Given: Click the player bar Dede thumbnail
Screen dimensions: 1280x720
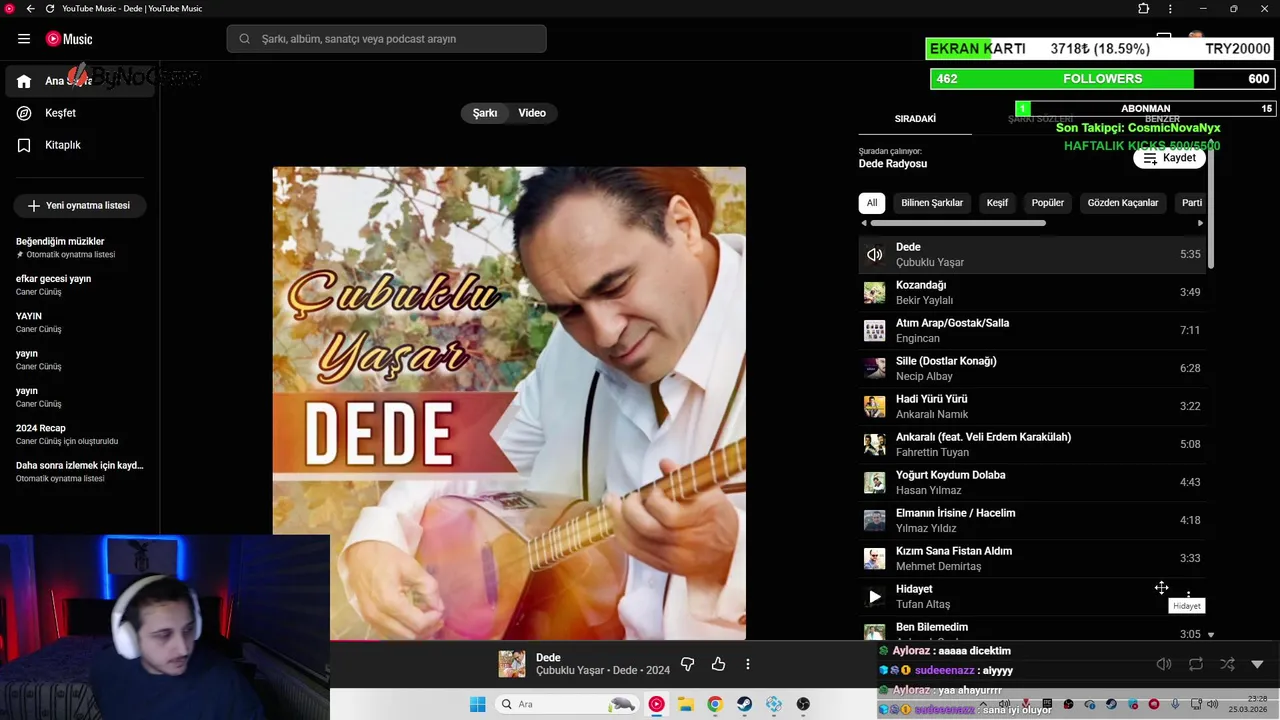Looking at the screenshot, I should (x=512, y=664).
